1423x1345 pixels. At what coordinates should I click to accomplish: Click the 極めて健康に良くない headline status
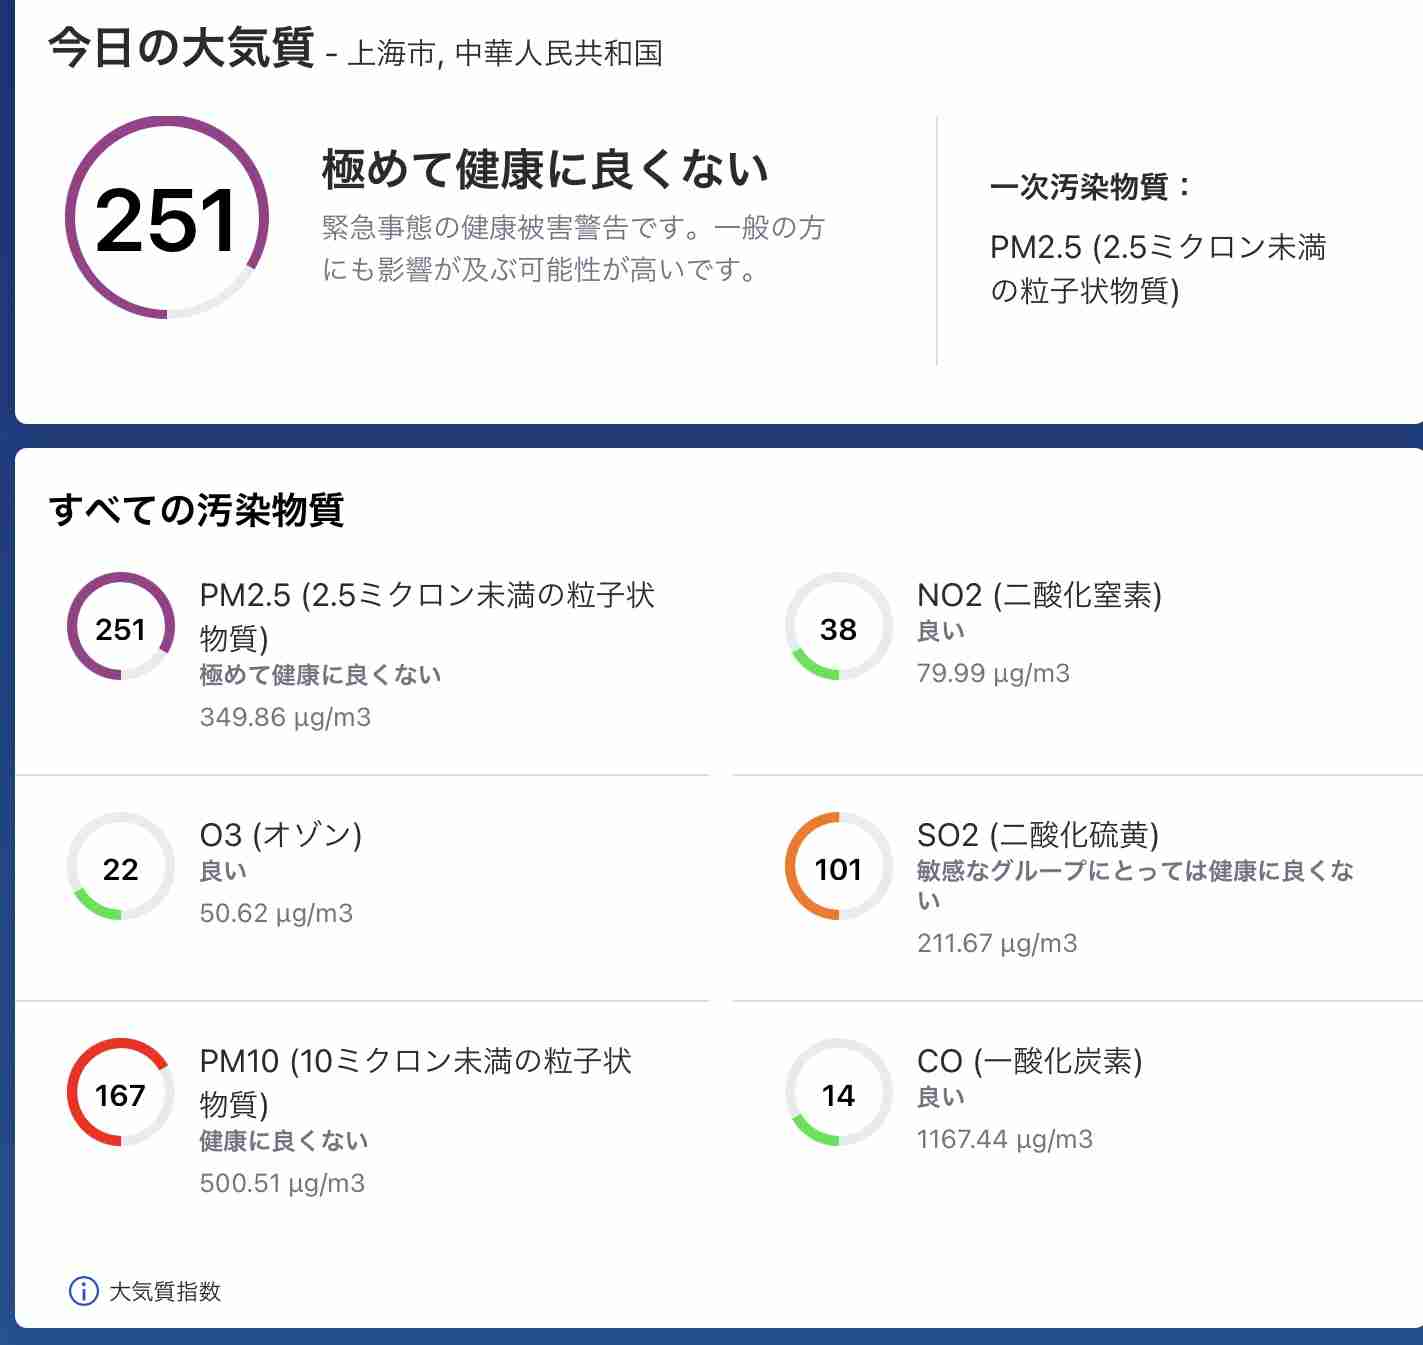[x=545, y=169]
